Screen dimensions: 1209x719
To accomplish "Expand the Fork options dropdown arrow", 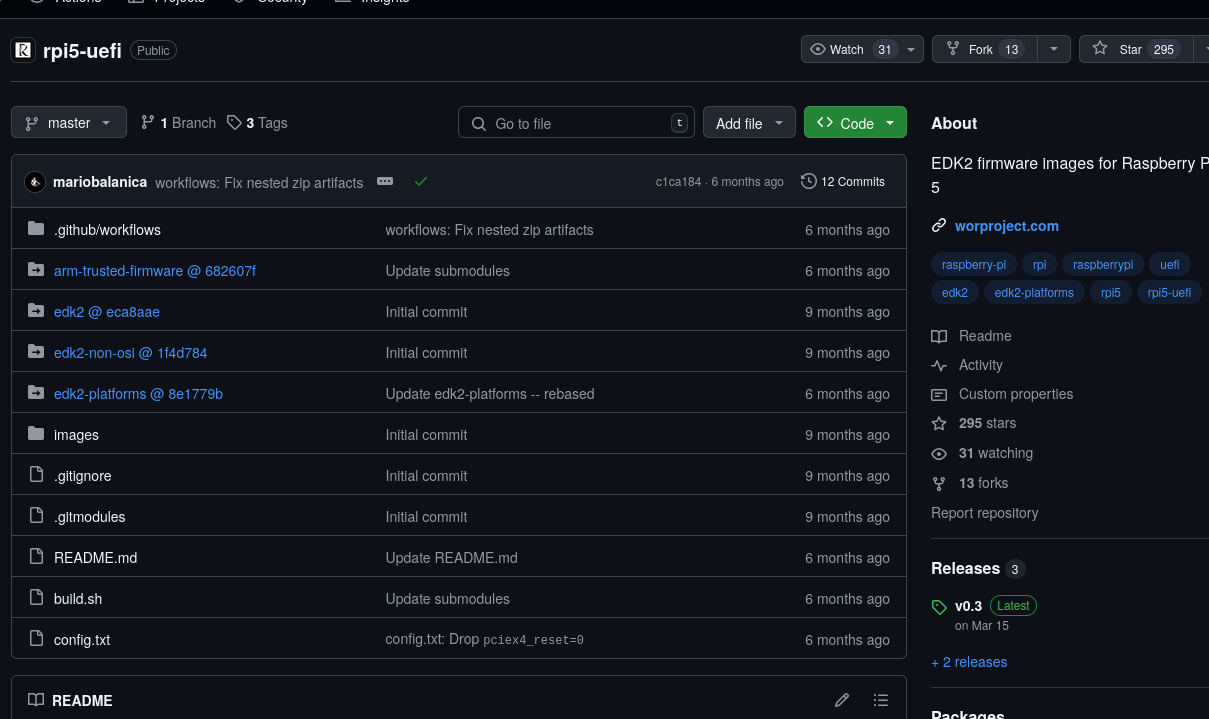I will pos(1054,49).
